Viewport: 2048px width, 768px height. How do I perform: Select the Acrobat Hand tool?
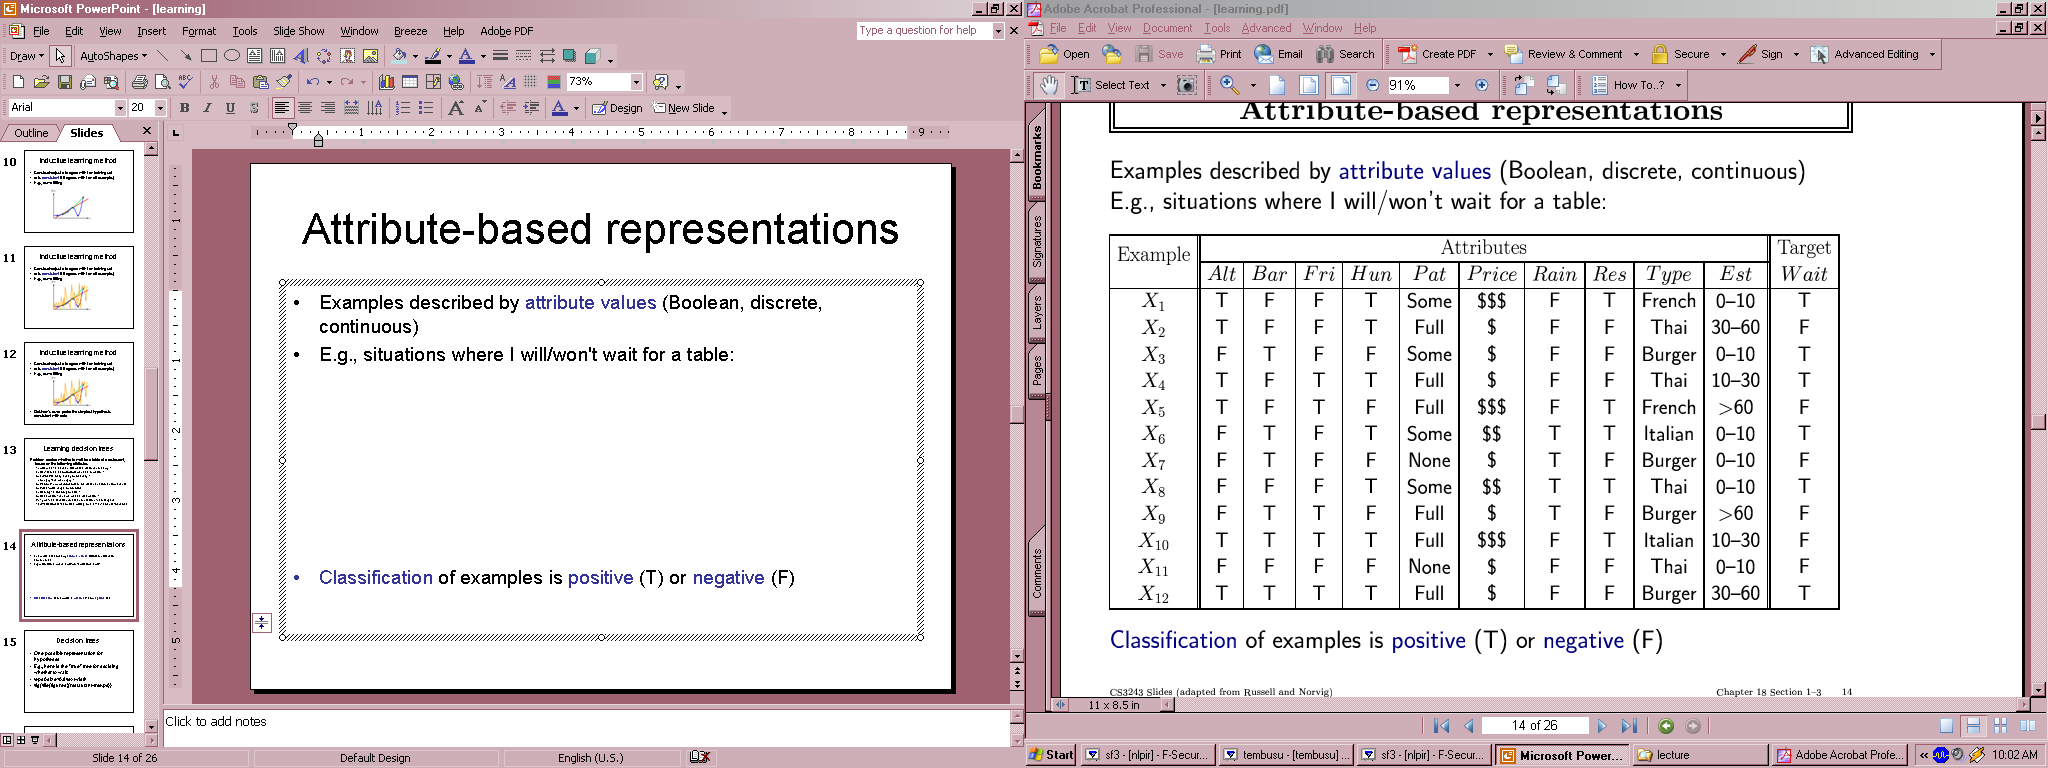pos(1048,85)
